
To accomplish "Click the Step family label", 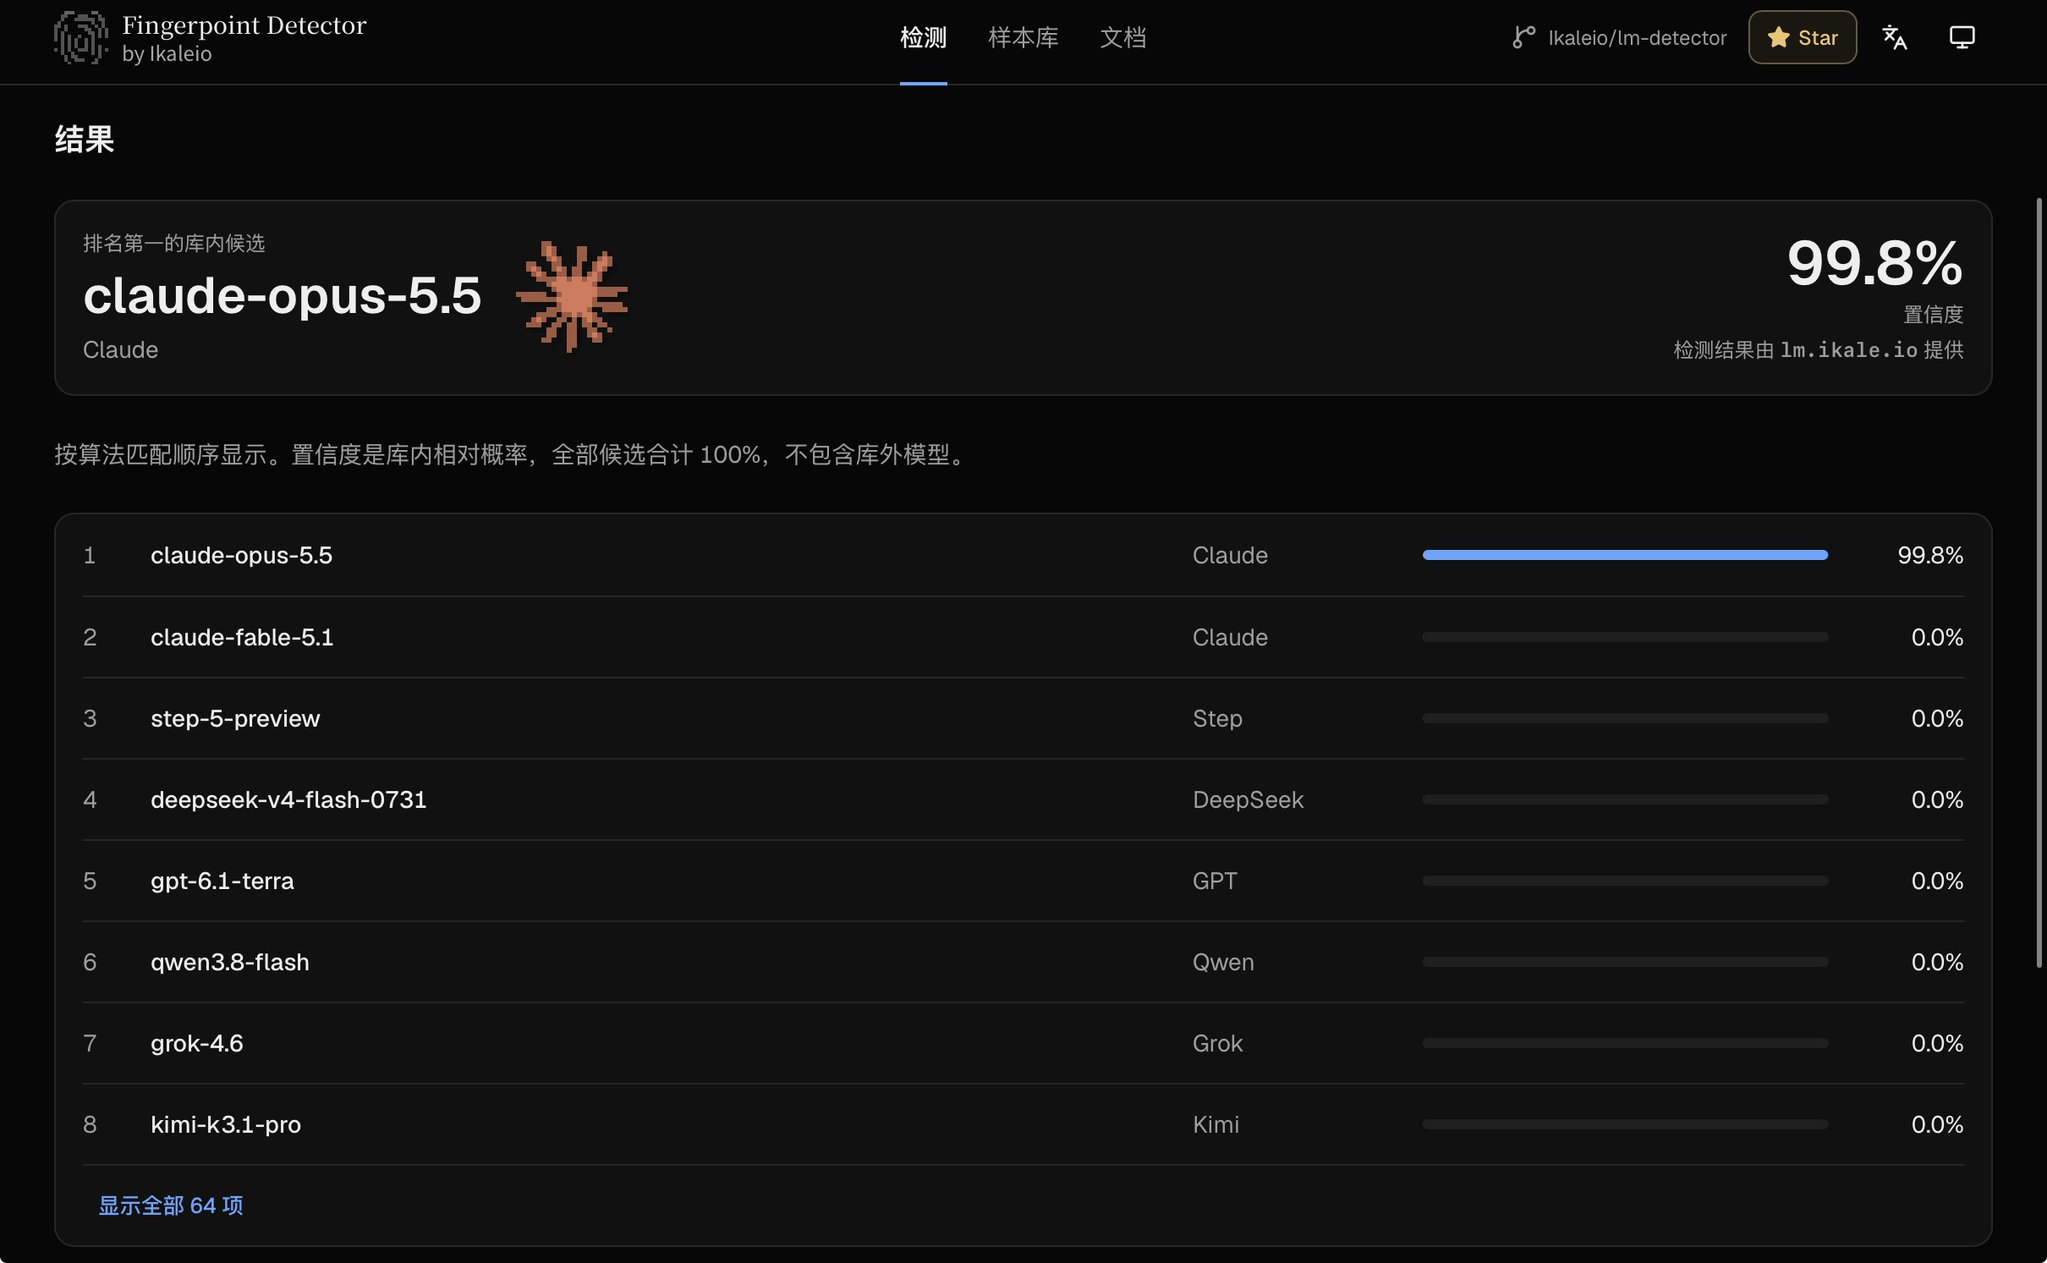I will [x=1217, y=718].
